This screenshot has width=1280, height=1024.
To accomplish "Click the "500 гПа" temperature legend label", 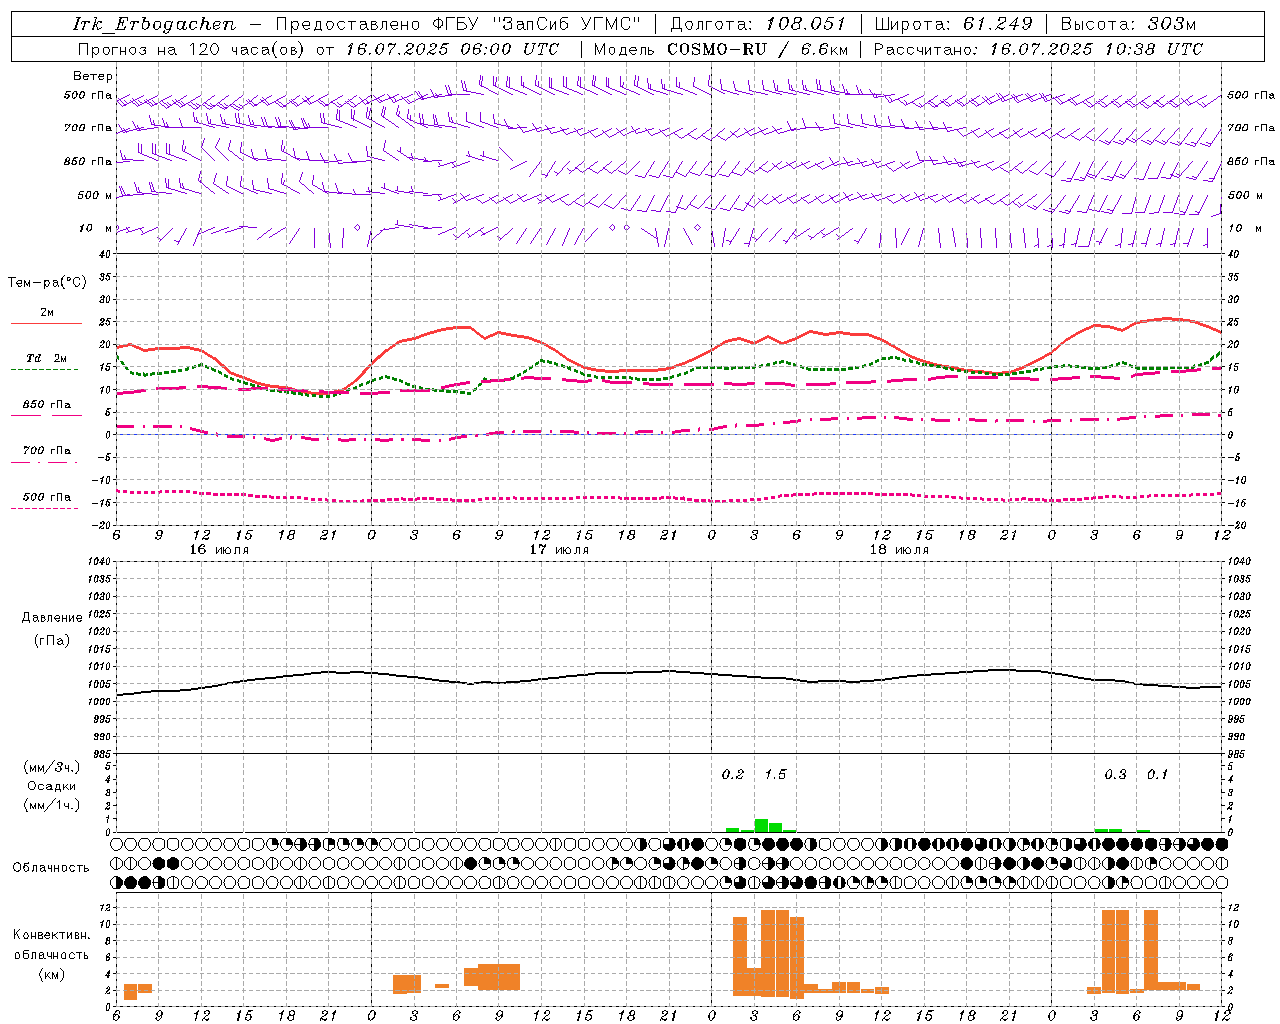I will (x=47, y=497).
